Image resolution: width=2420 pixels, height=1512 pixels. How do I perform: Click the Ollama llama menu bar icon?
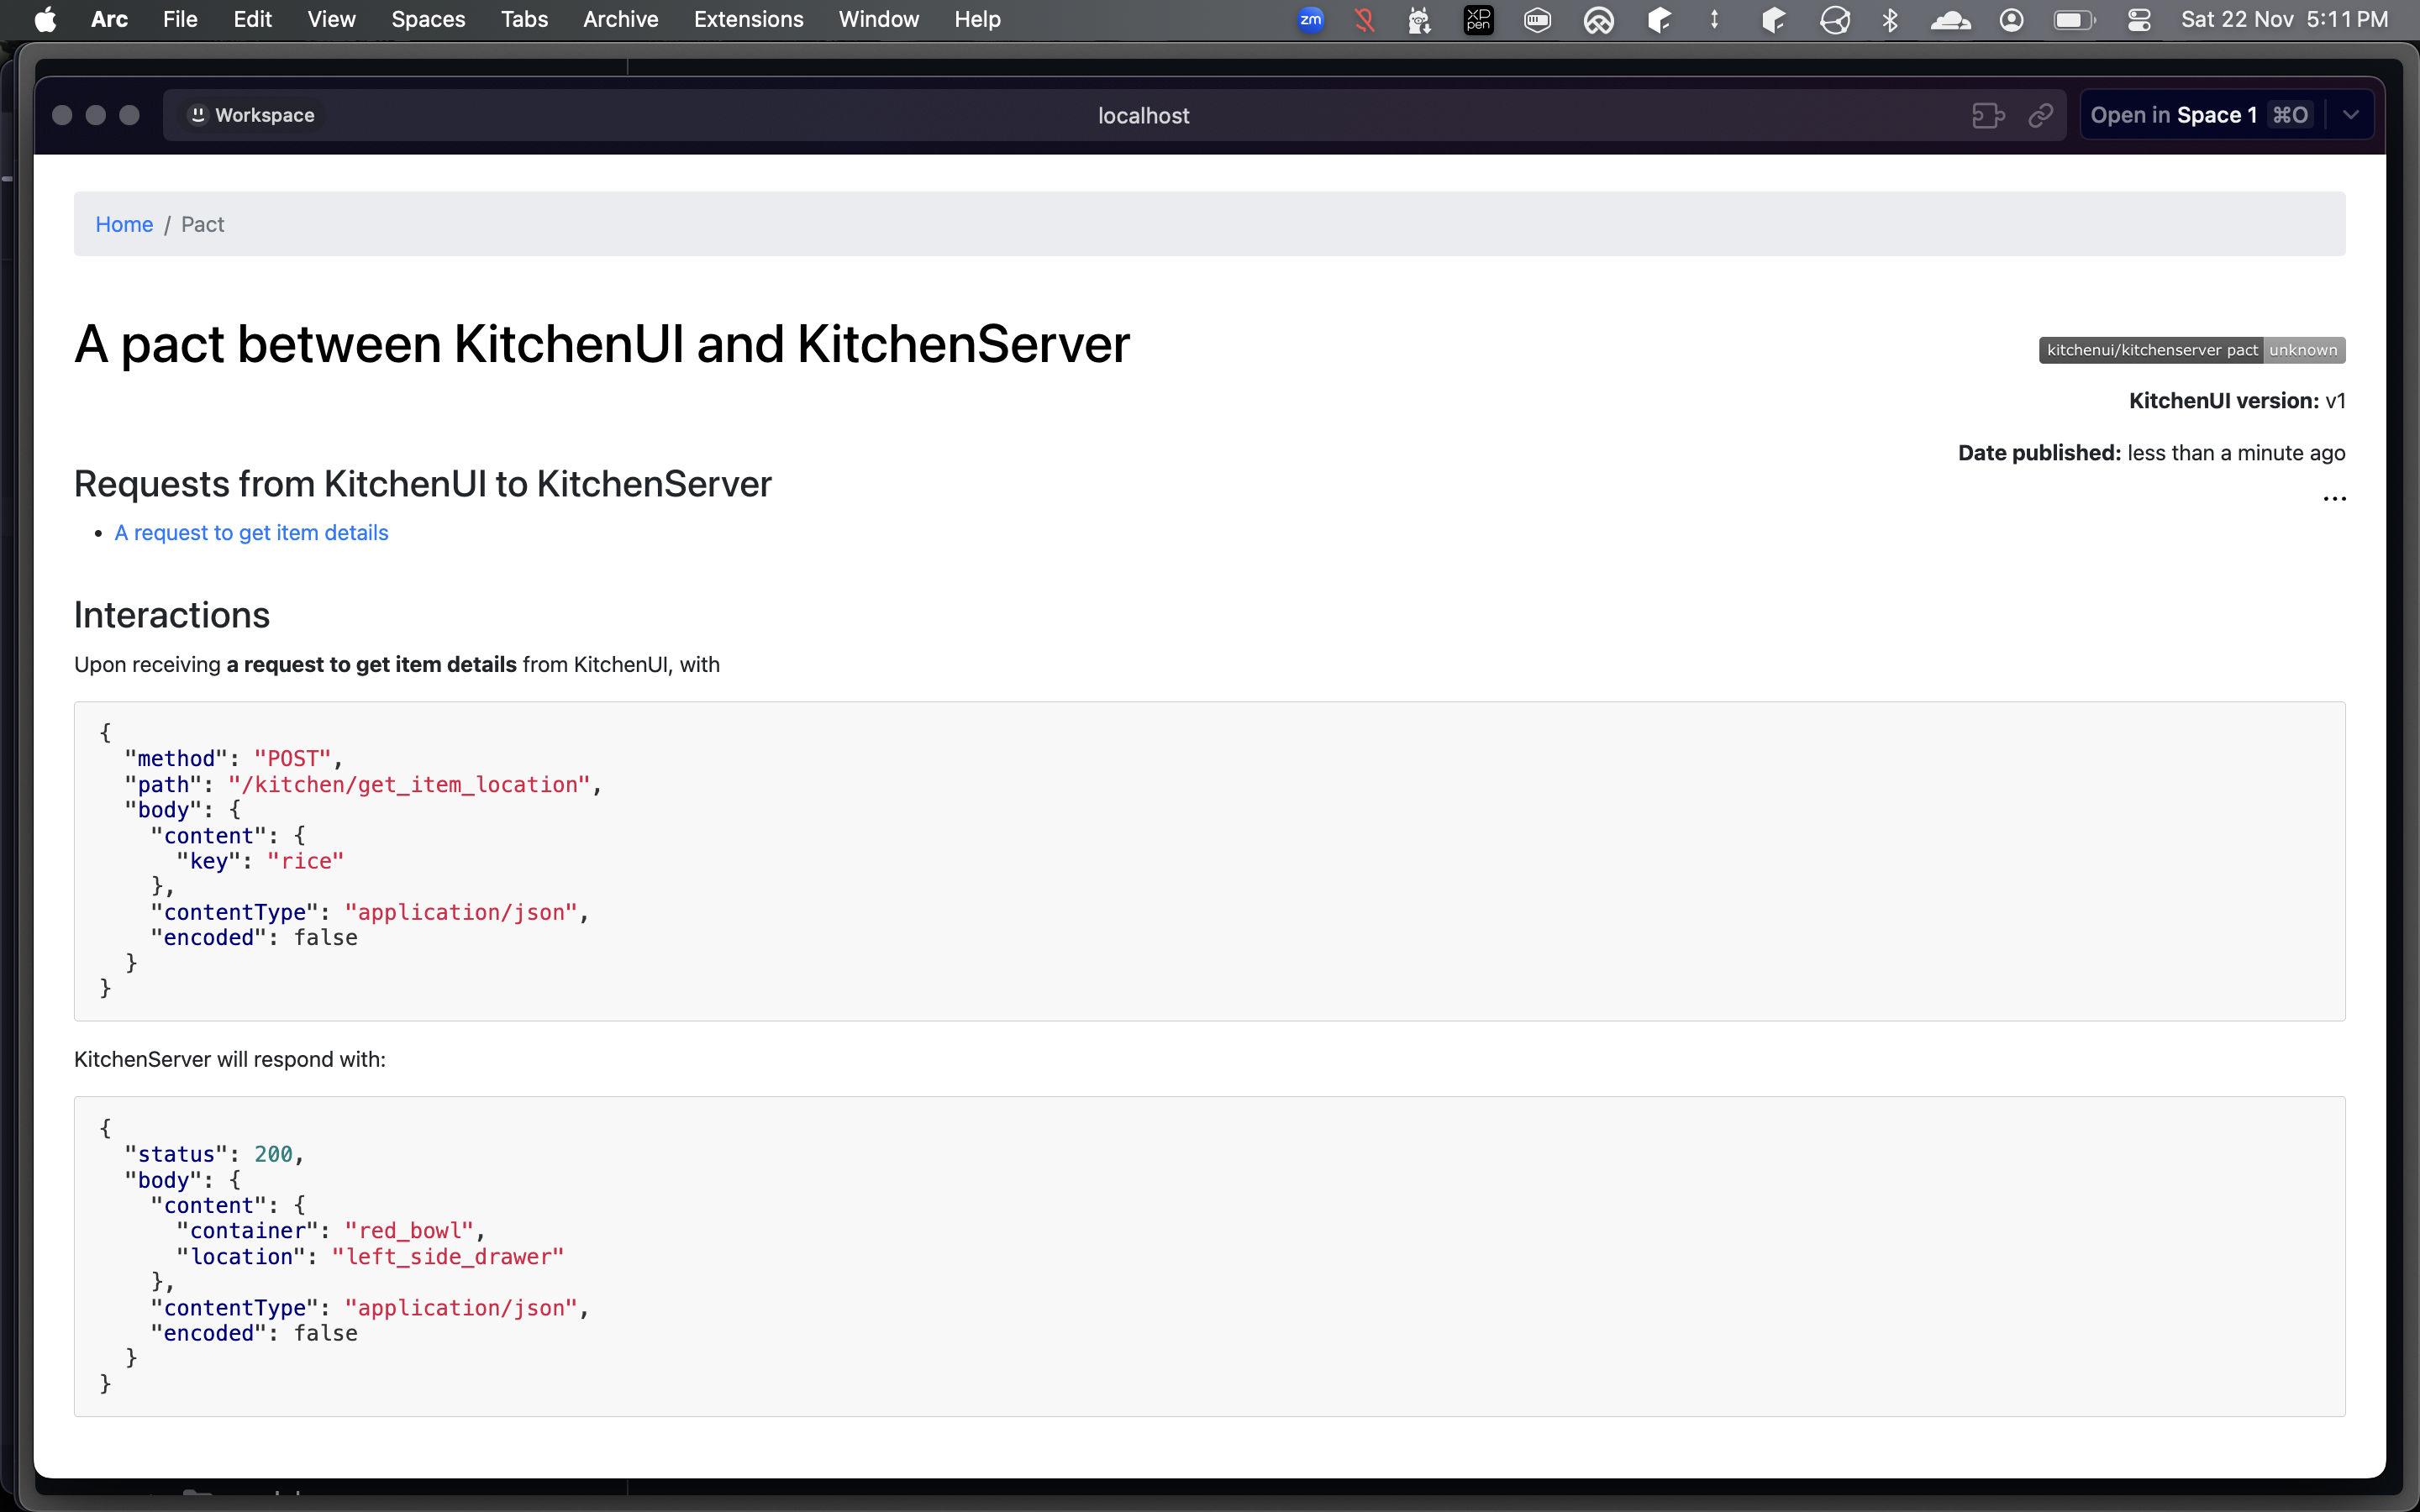(1419, 20)
